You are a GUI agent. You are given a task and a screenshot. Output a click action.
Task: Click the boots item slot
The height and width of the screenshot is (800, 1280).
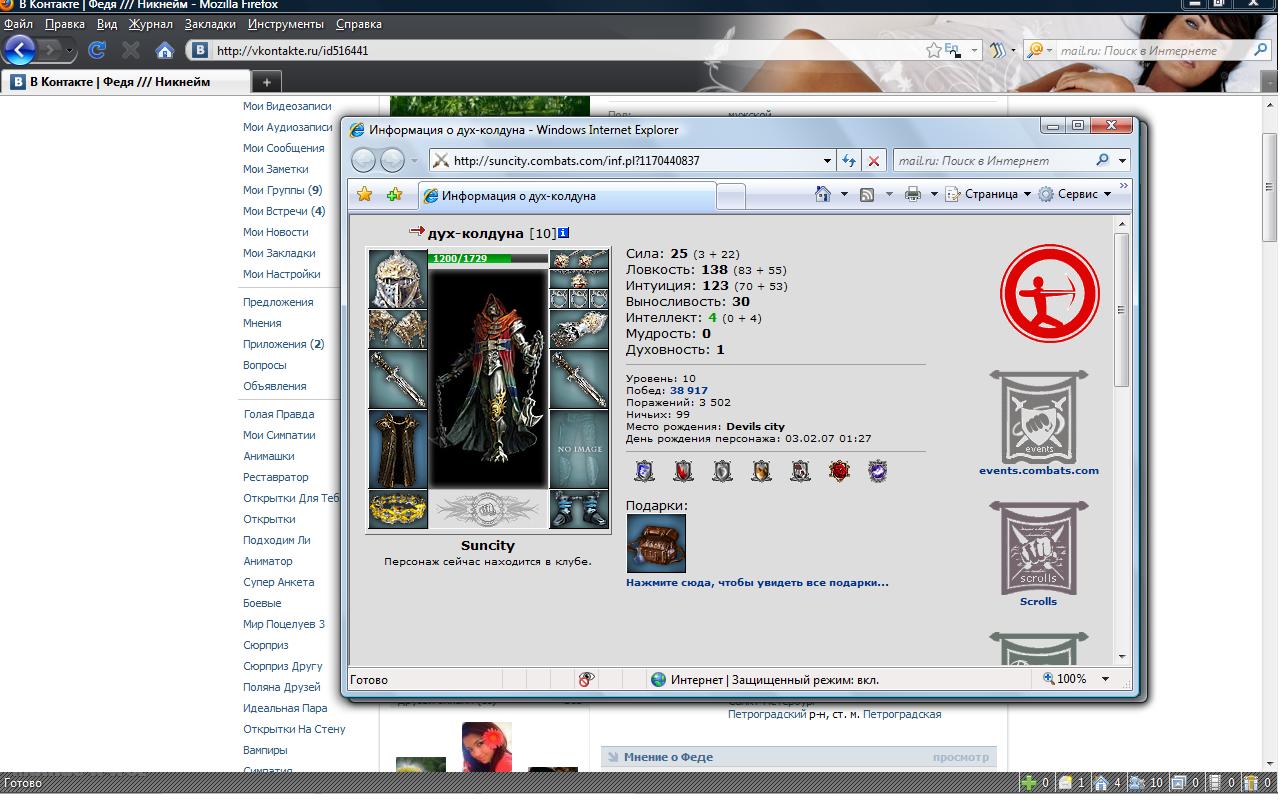pyautogui.click(x=579, y=509)
